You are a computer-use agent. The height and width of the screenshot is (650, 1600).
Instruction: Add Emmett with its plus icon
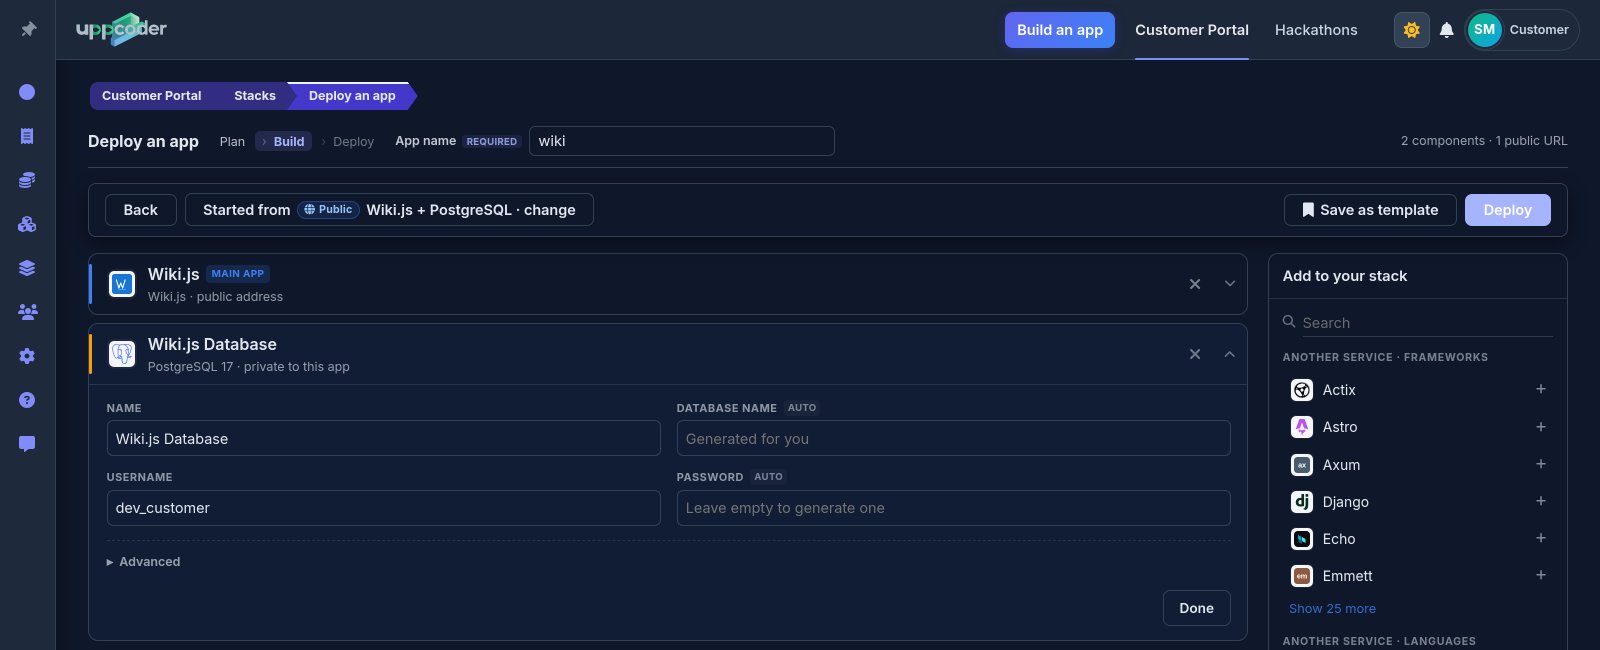[1540, 575]
